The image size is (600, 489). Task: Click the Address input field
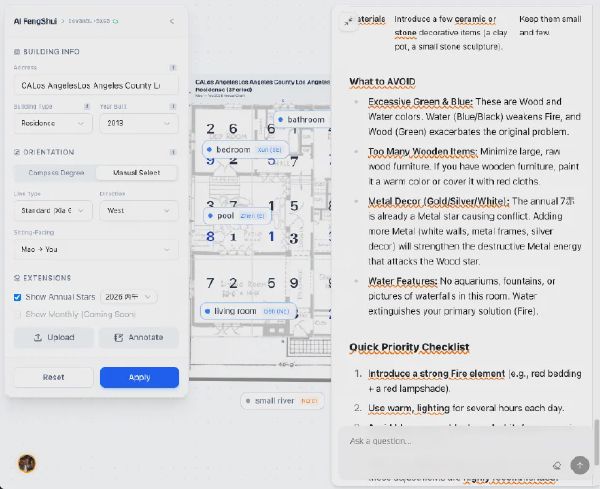[96, 85]
